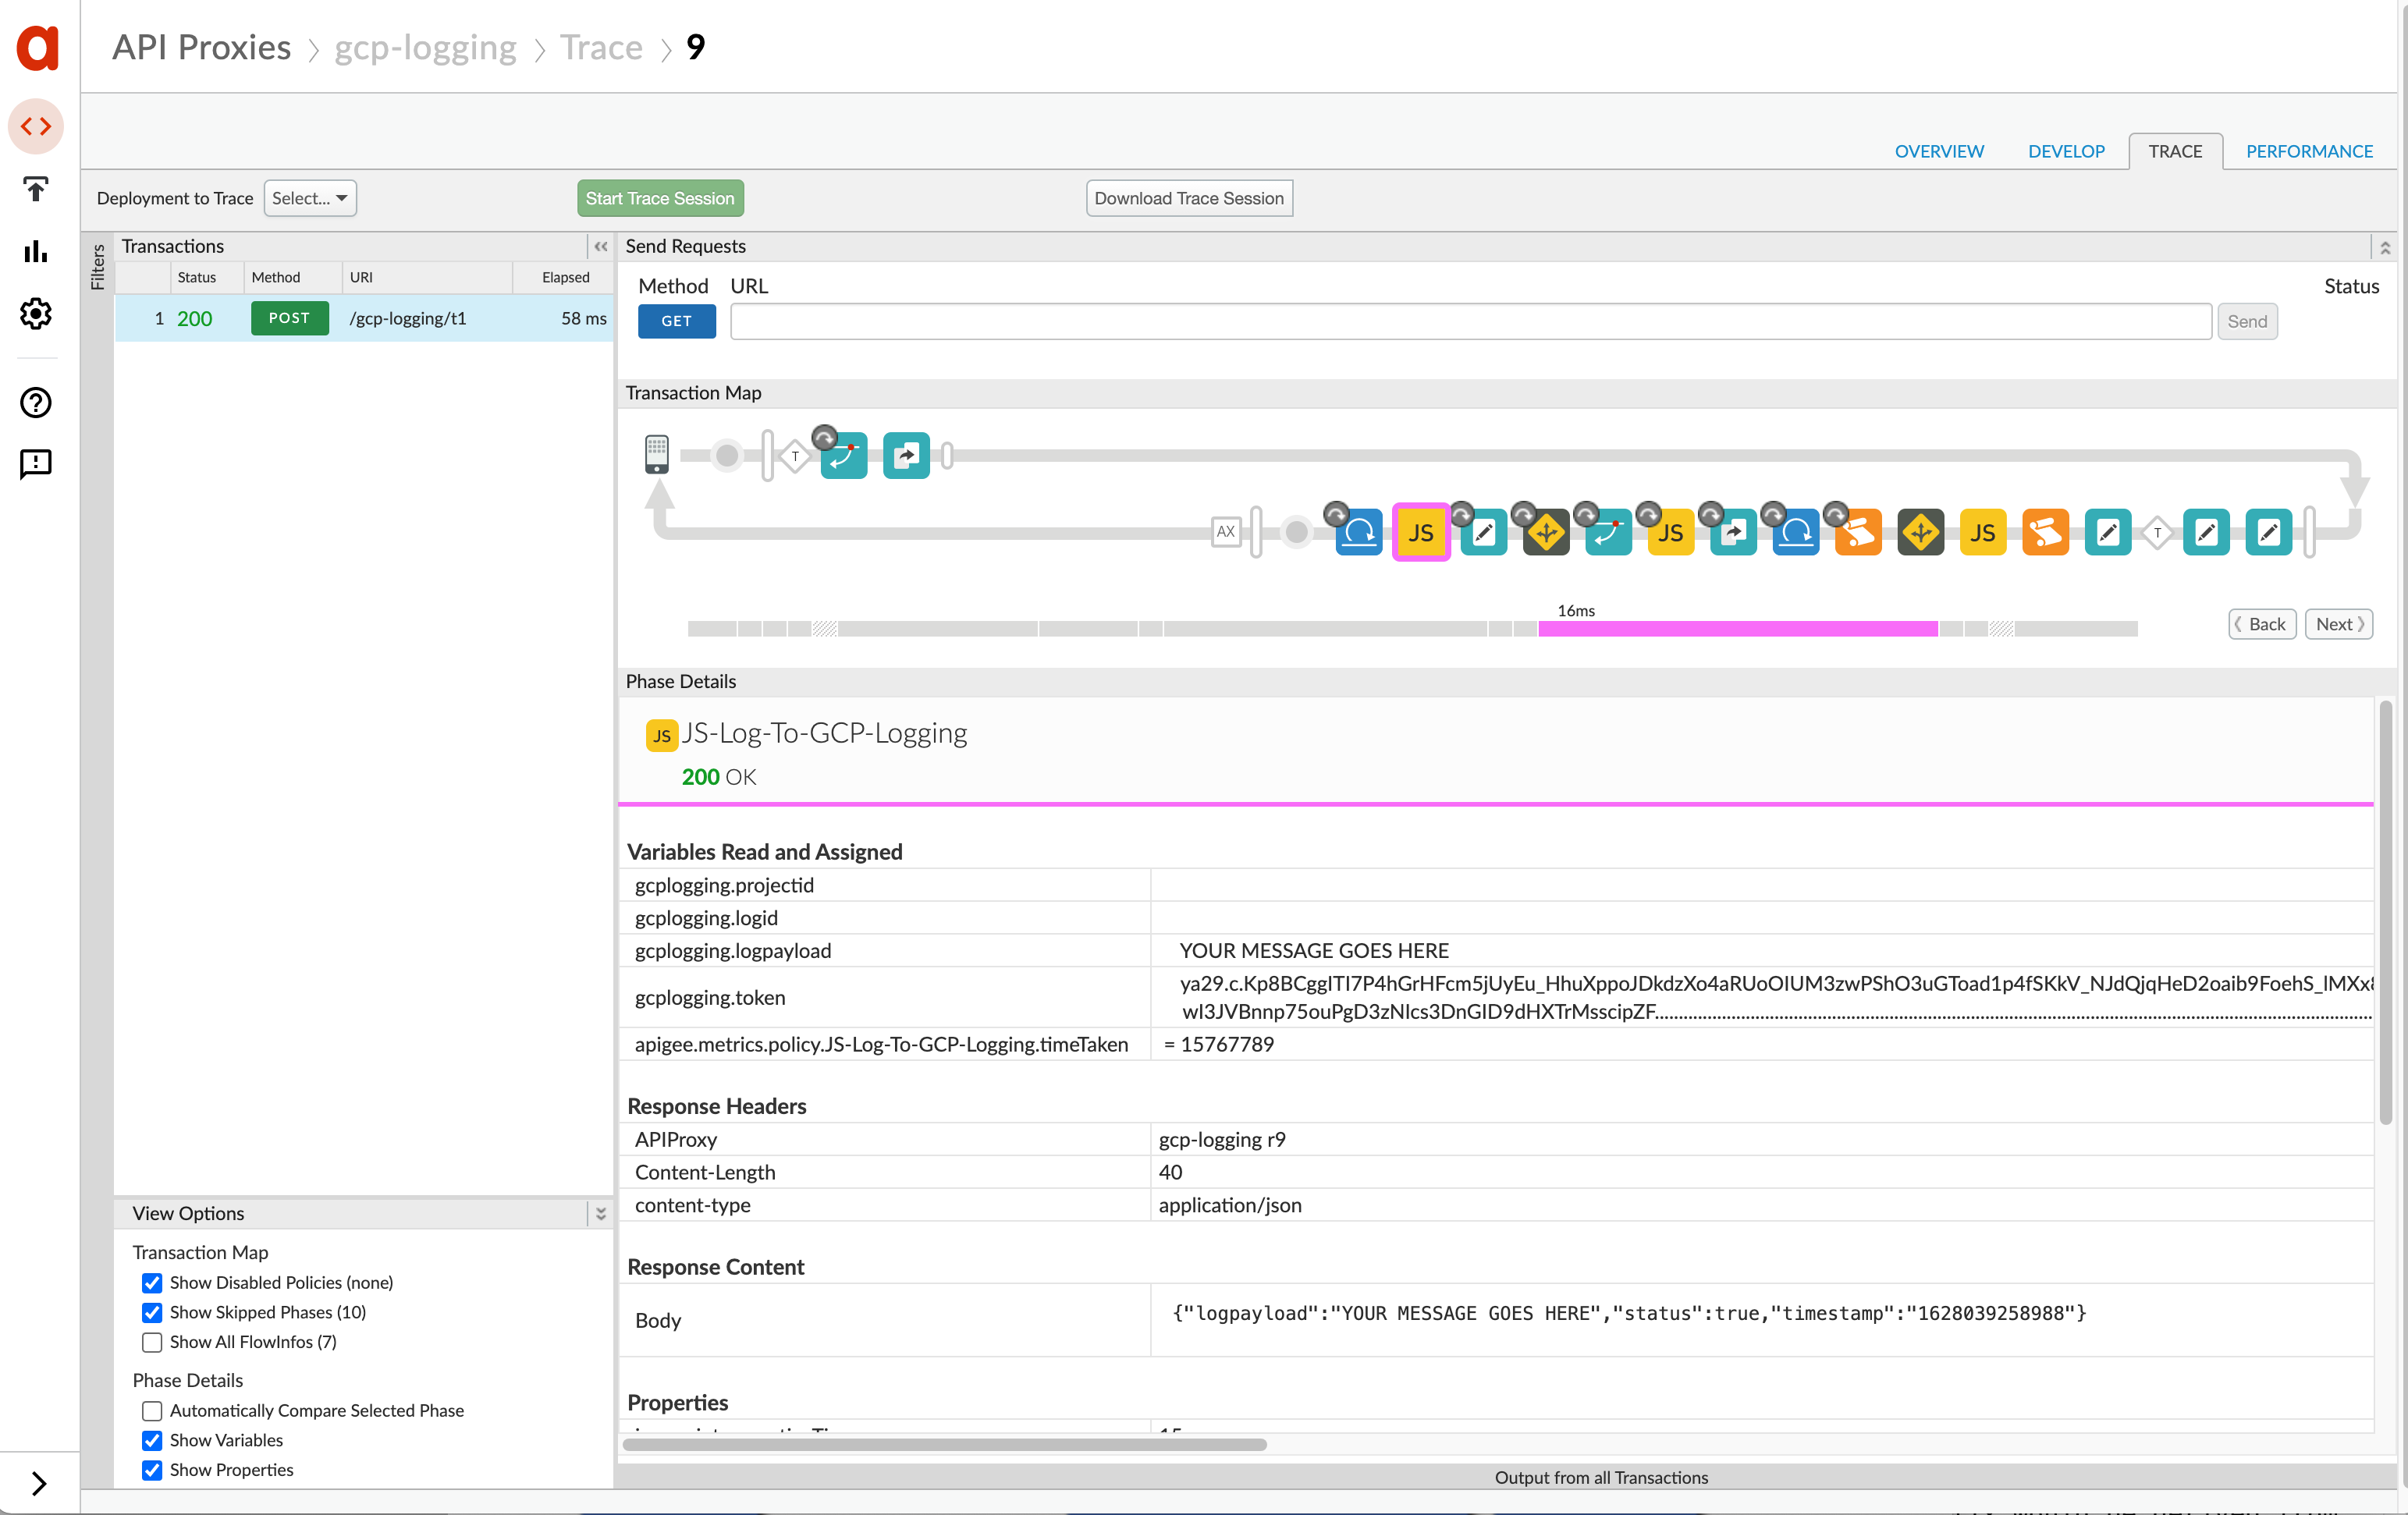The width and height of the screenshot is (2408, 1515).
Task: Click the highlighted JS policy icon in transaction map
Action: click(1420, 532)
